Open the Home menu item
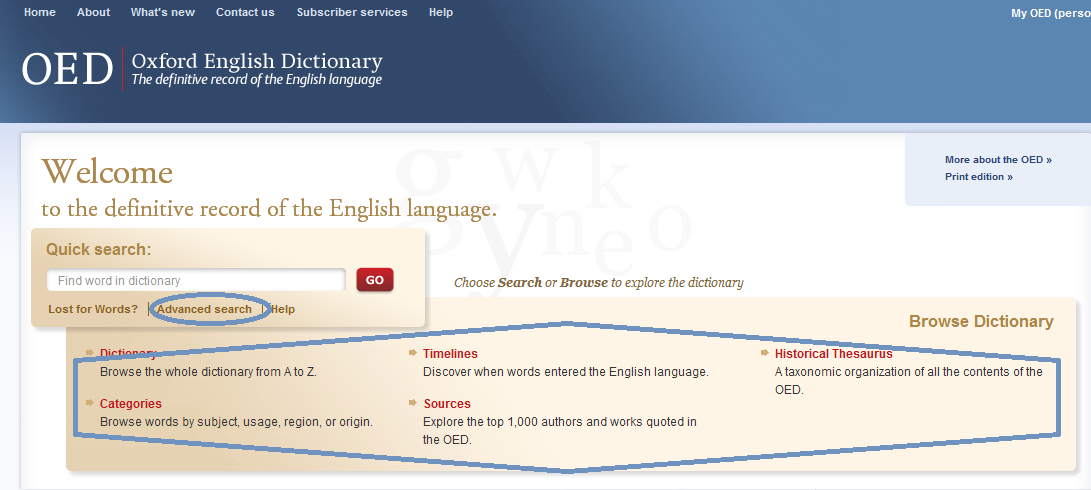Image resolution: width=1091 pixels, height=490 pixels. (x=40, y=13)
